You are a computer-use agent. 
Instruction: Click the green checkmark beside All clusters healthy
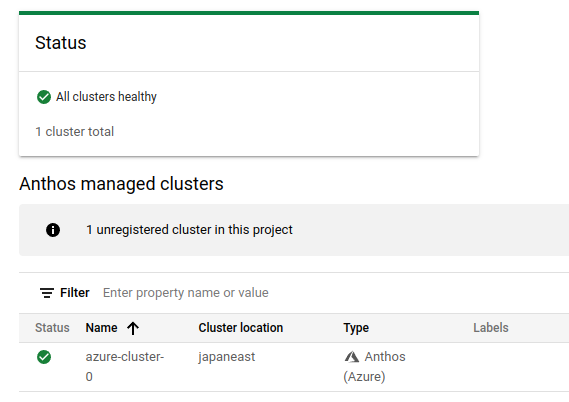(44, 97)
